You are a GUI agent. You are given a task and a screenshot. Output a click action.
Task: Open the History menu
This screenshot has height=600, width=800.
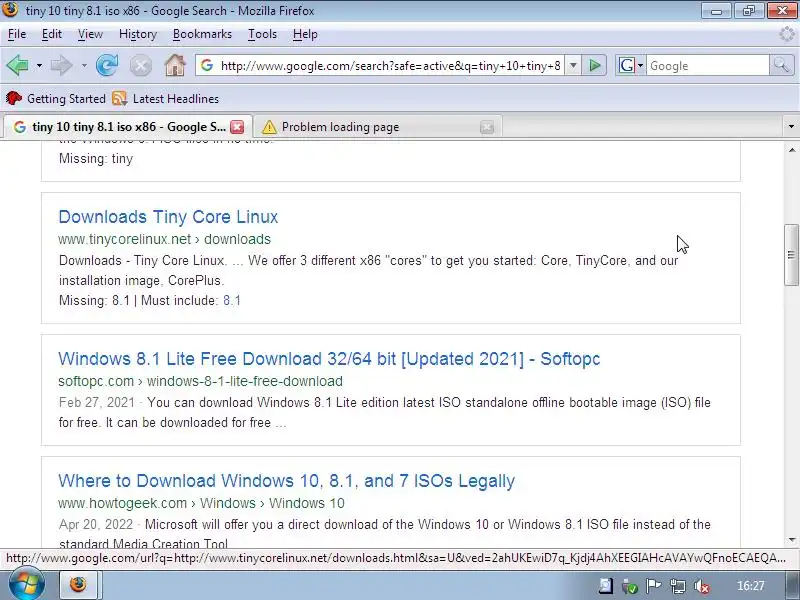tap(138, 34)
